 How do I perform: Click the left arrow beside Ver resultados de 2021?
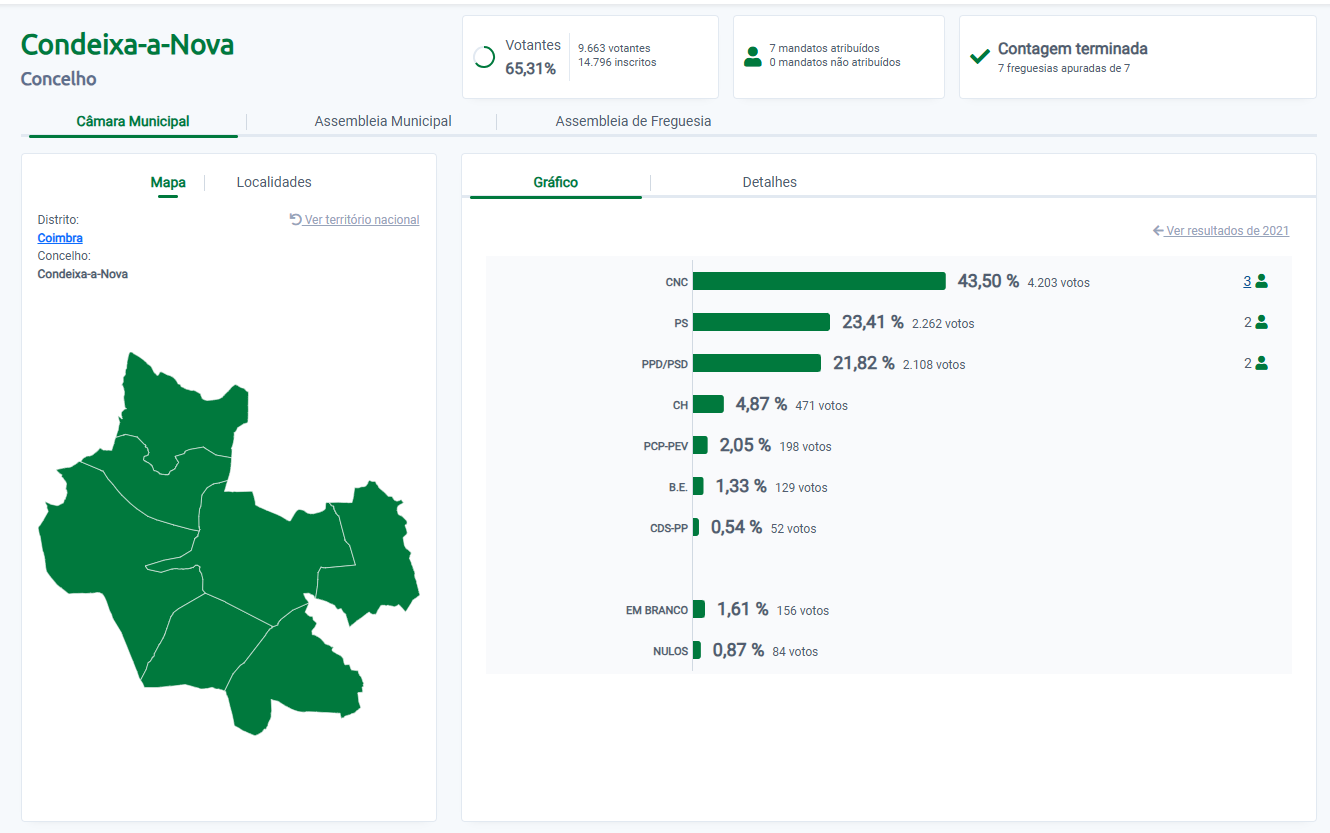pos(1158,231)
